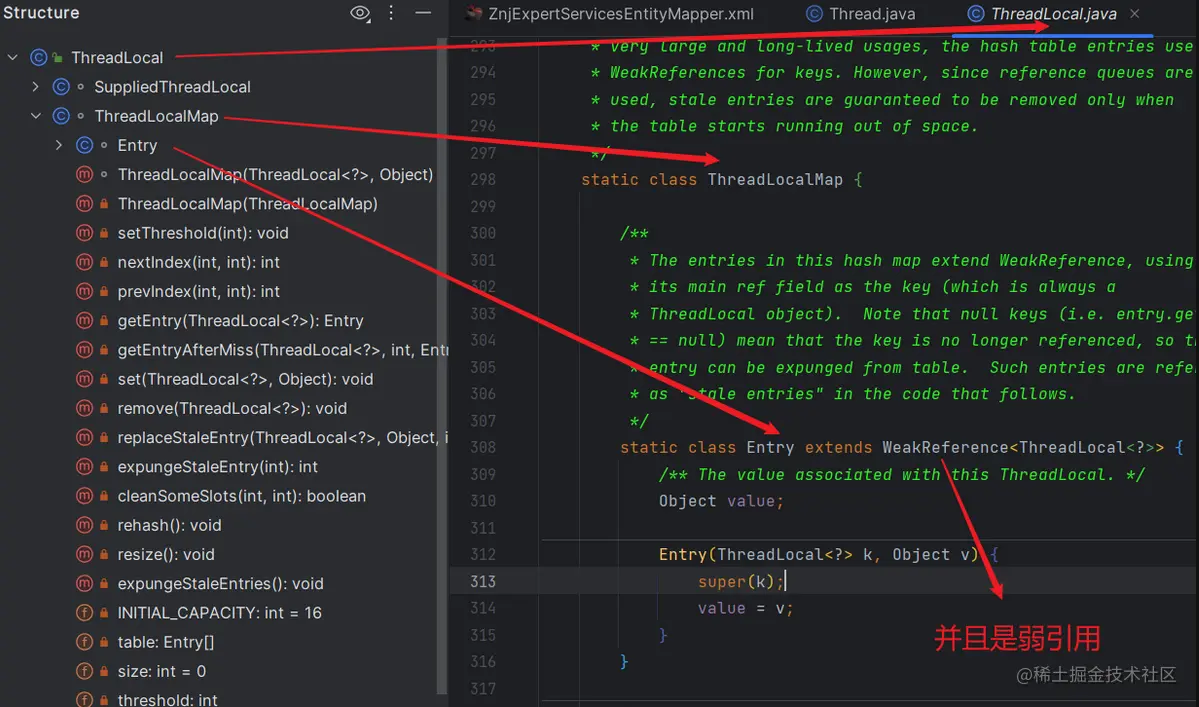Click the method icon beside nextIndex(int, int): int
The width and height of the screenshot is (1199, 707).
point(84,262)
